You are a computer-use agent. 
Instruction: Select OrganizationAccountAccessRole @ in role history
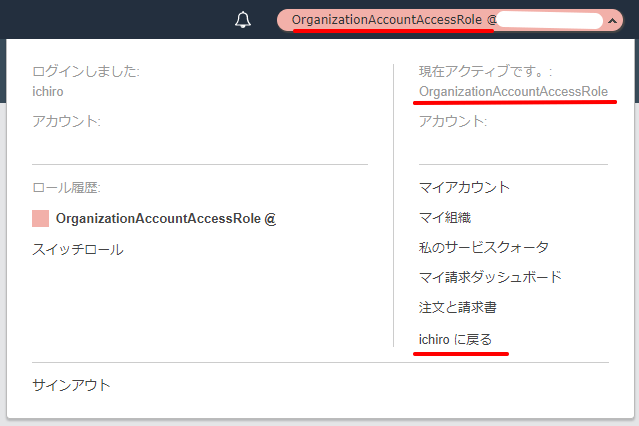pos(166,219)
